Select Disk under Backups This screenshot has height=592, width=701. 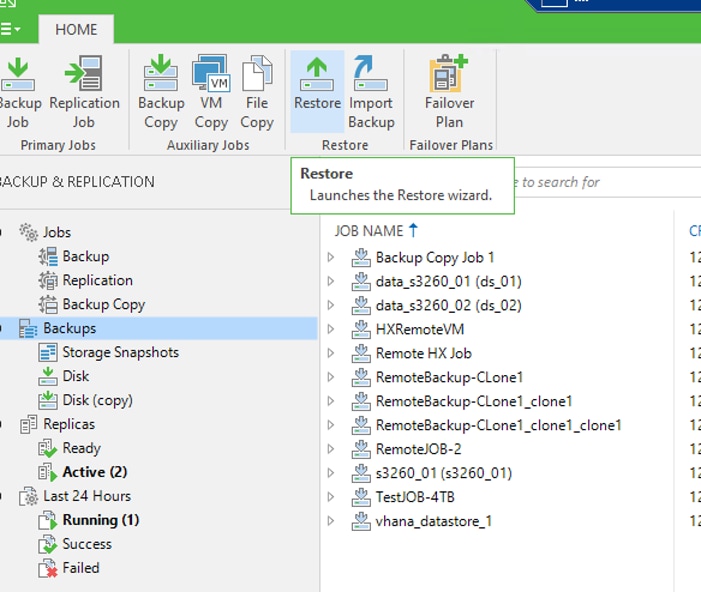(x=76, y=376)
